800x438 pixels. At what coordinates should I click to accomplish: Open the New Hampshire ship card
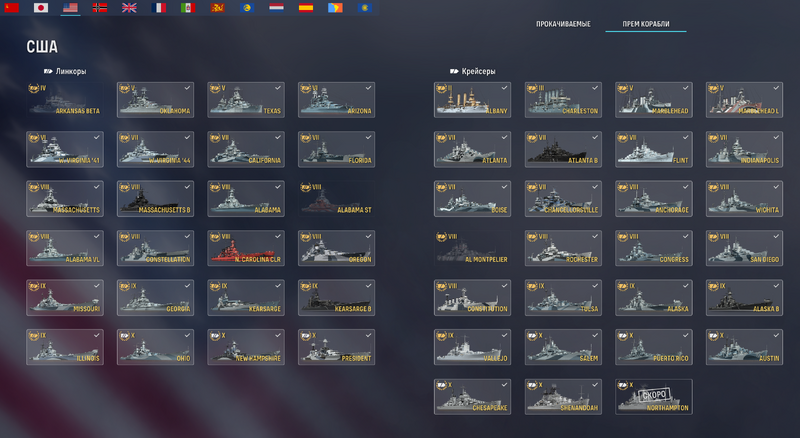246,348
